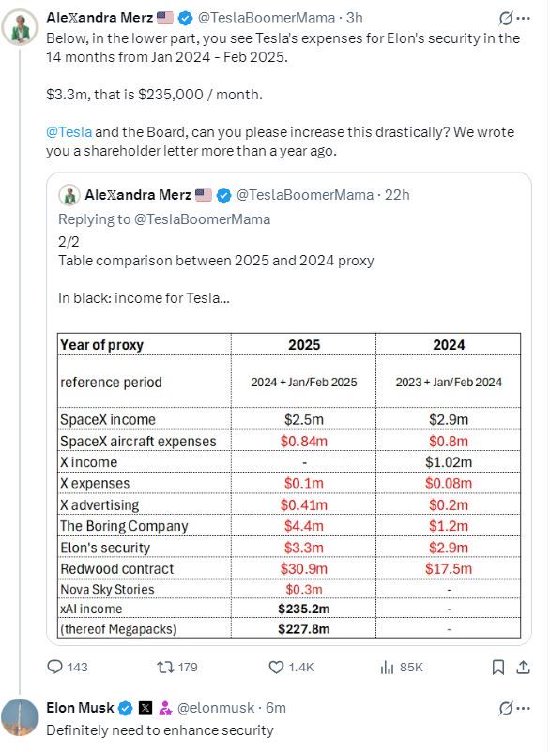Open the @elonmusk profile handle

[x=215, y=708]
